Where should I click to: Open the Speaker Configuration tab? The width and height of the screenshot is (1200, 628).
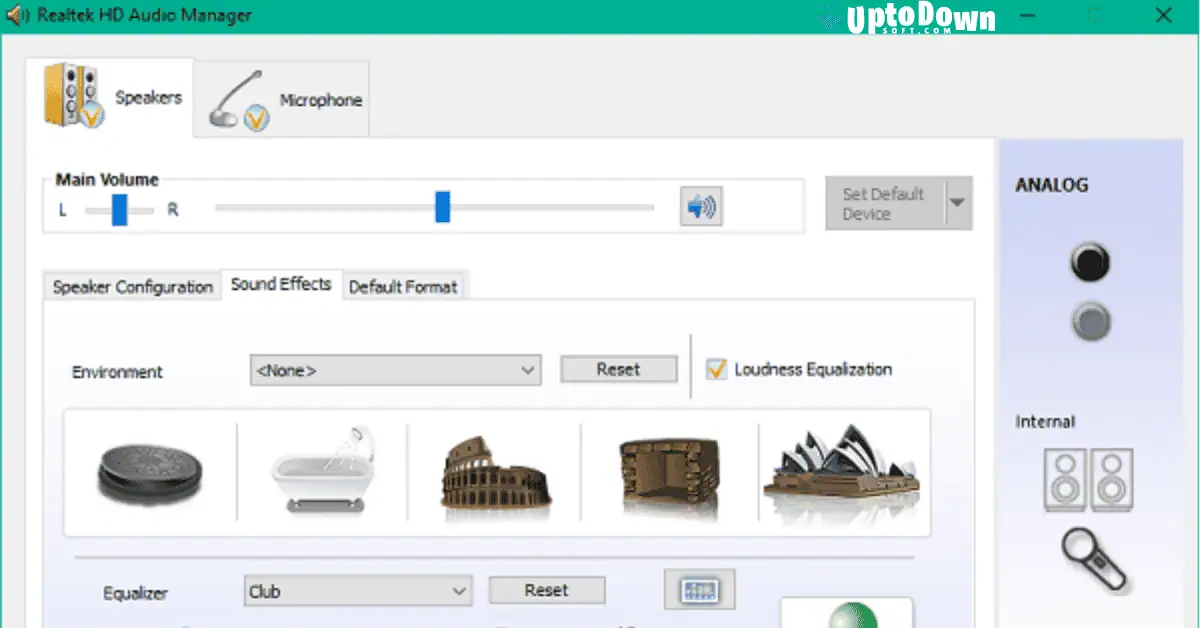pos(131,286)
